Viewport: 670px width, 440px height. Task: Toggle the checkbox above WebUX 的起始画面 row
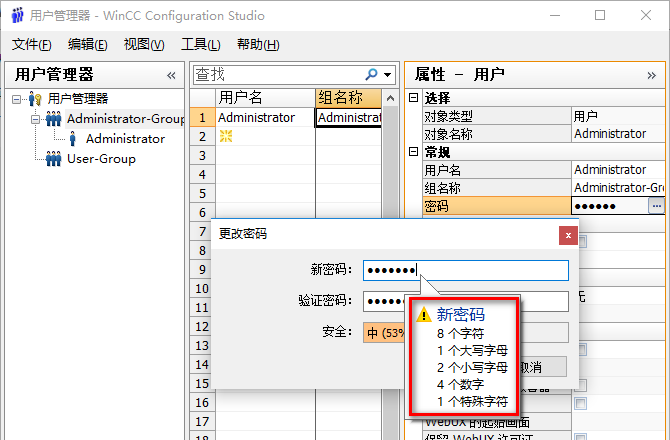(581, 403)
